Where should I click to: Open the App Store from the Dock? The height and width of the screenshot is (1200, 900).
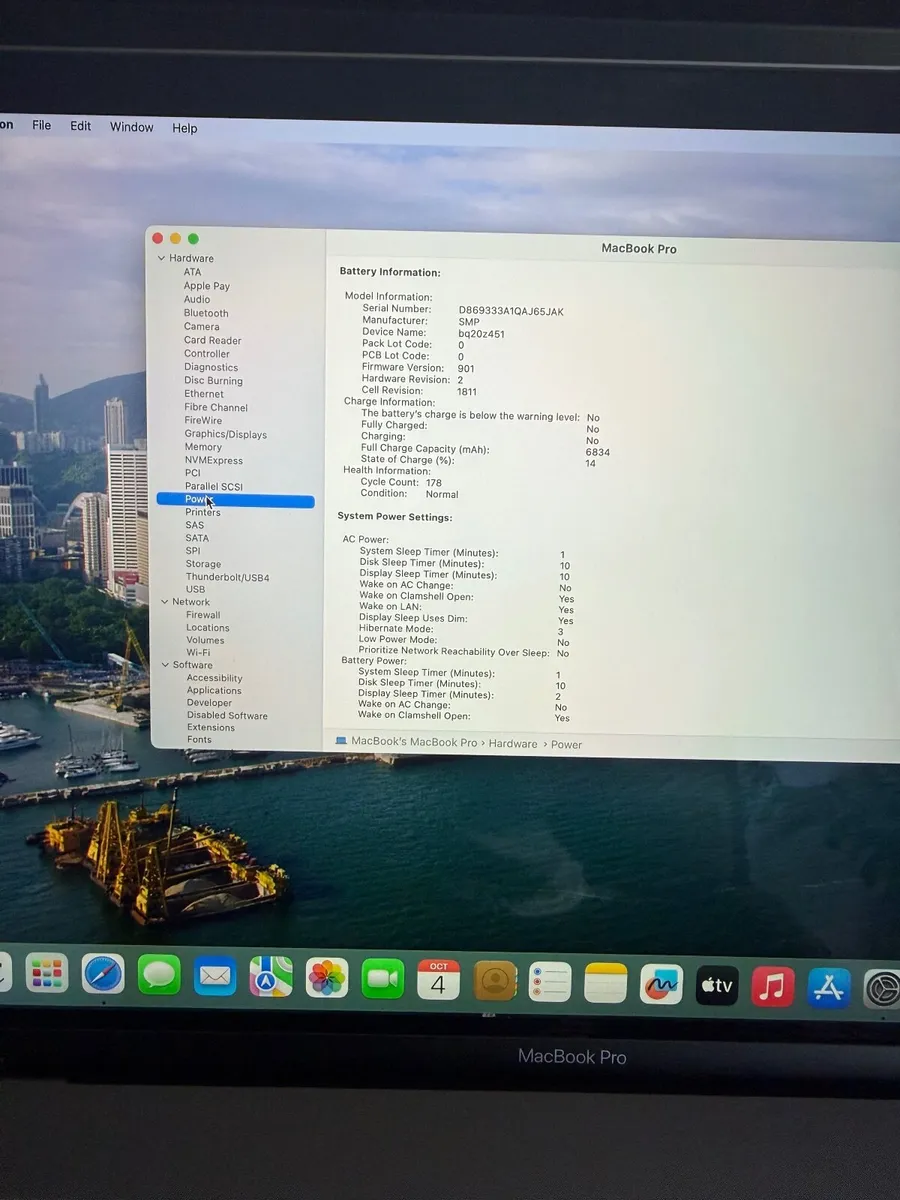pyautogui.click(x=827, y=987)
